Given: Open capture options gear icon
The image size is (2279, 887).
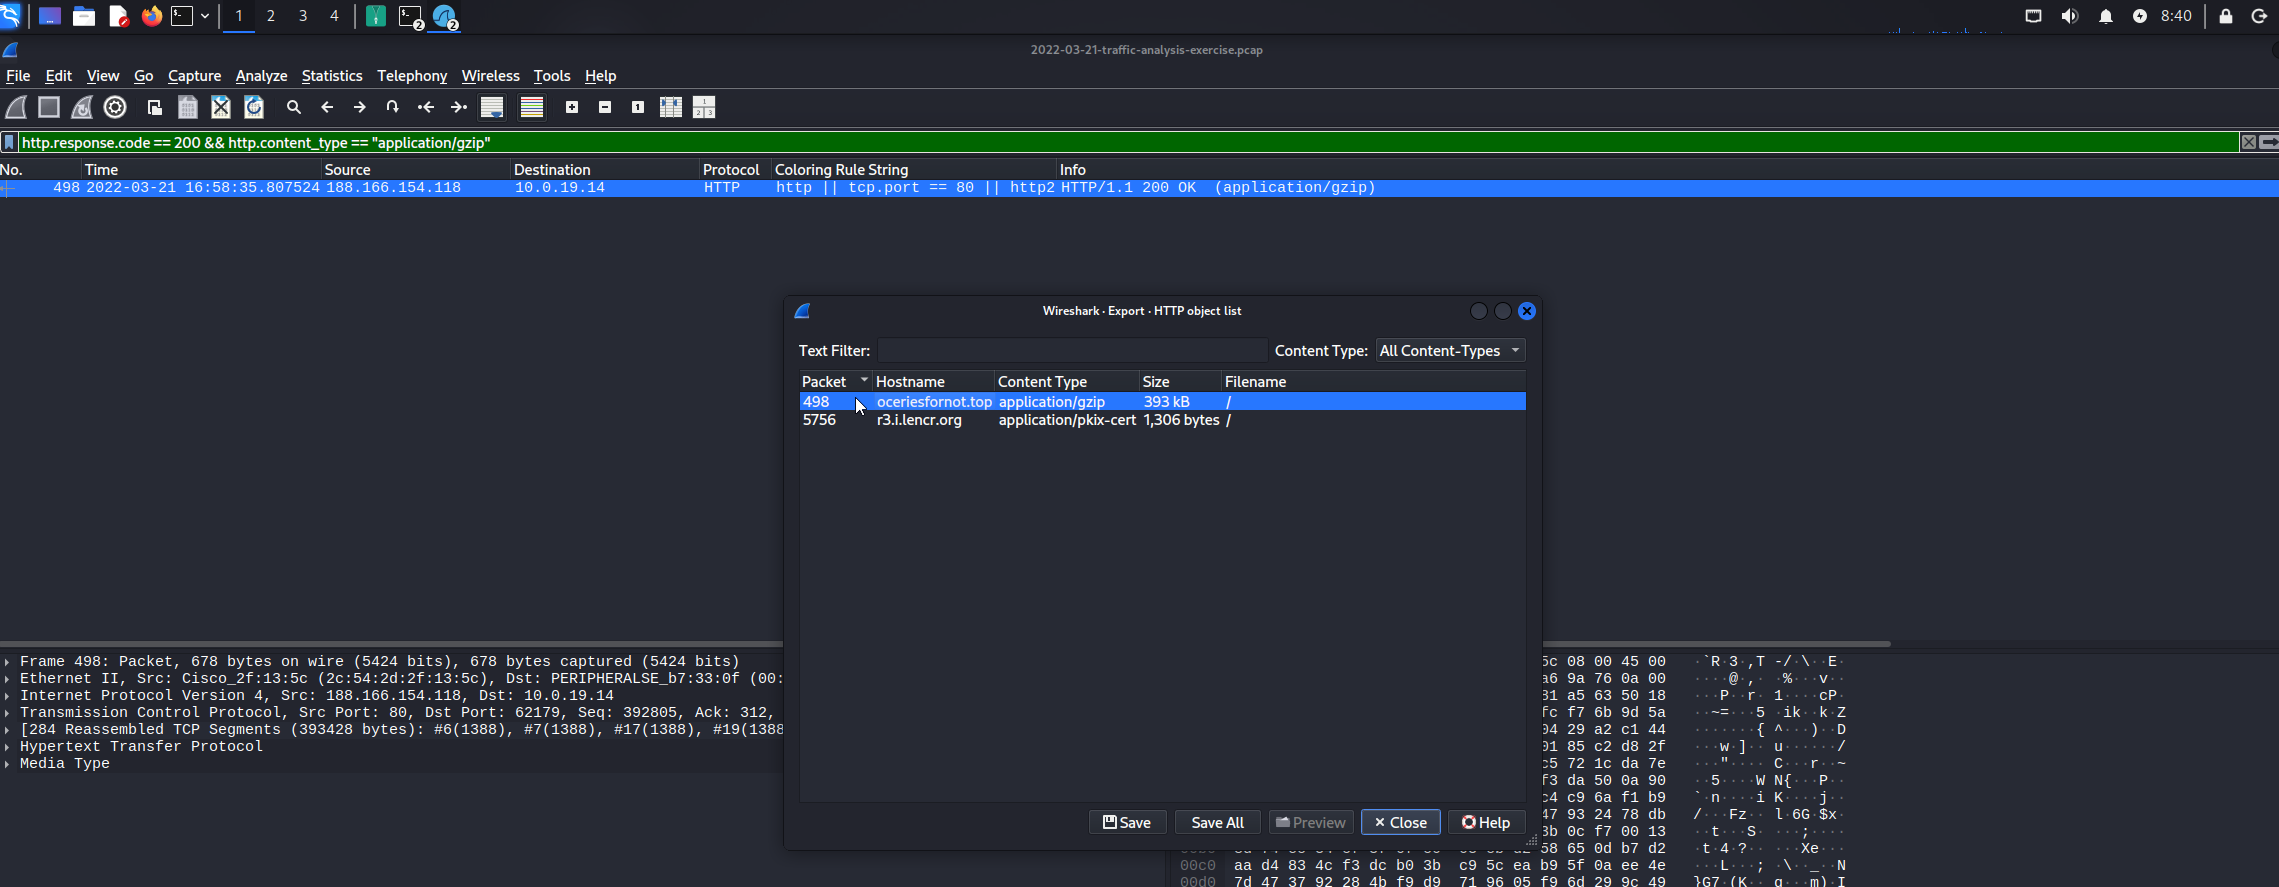Looking at the screenshot, I should 115,107.
